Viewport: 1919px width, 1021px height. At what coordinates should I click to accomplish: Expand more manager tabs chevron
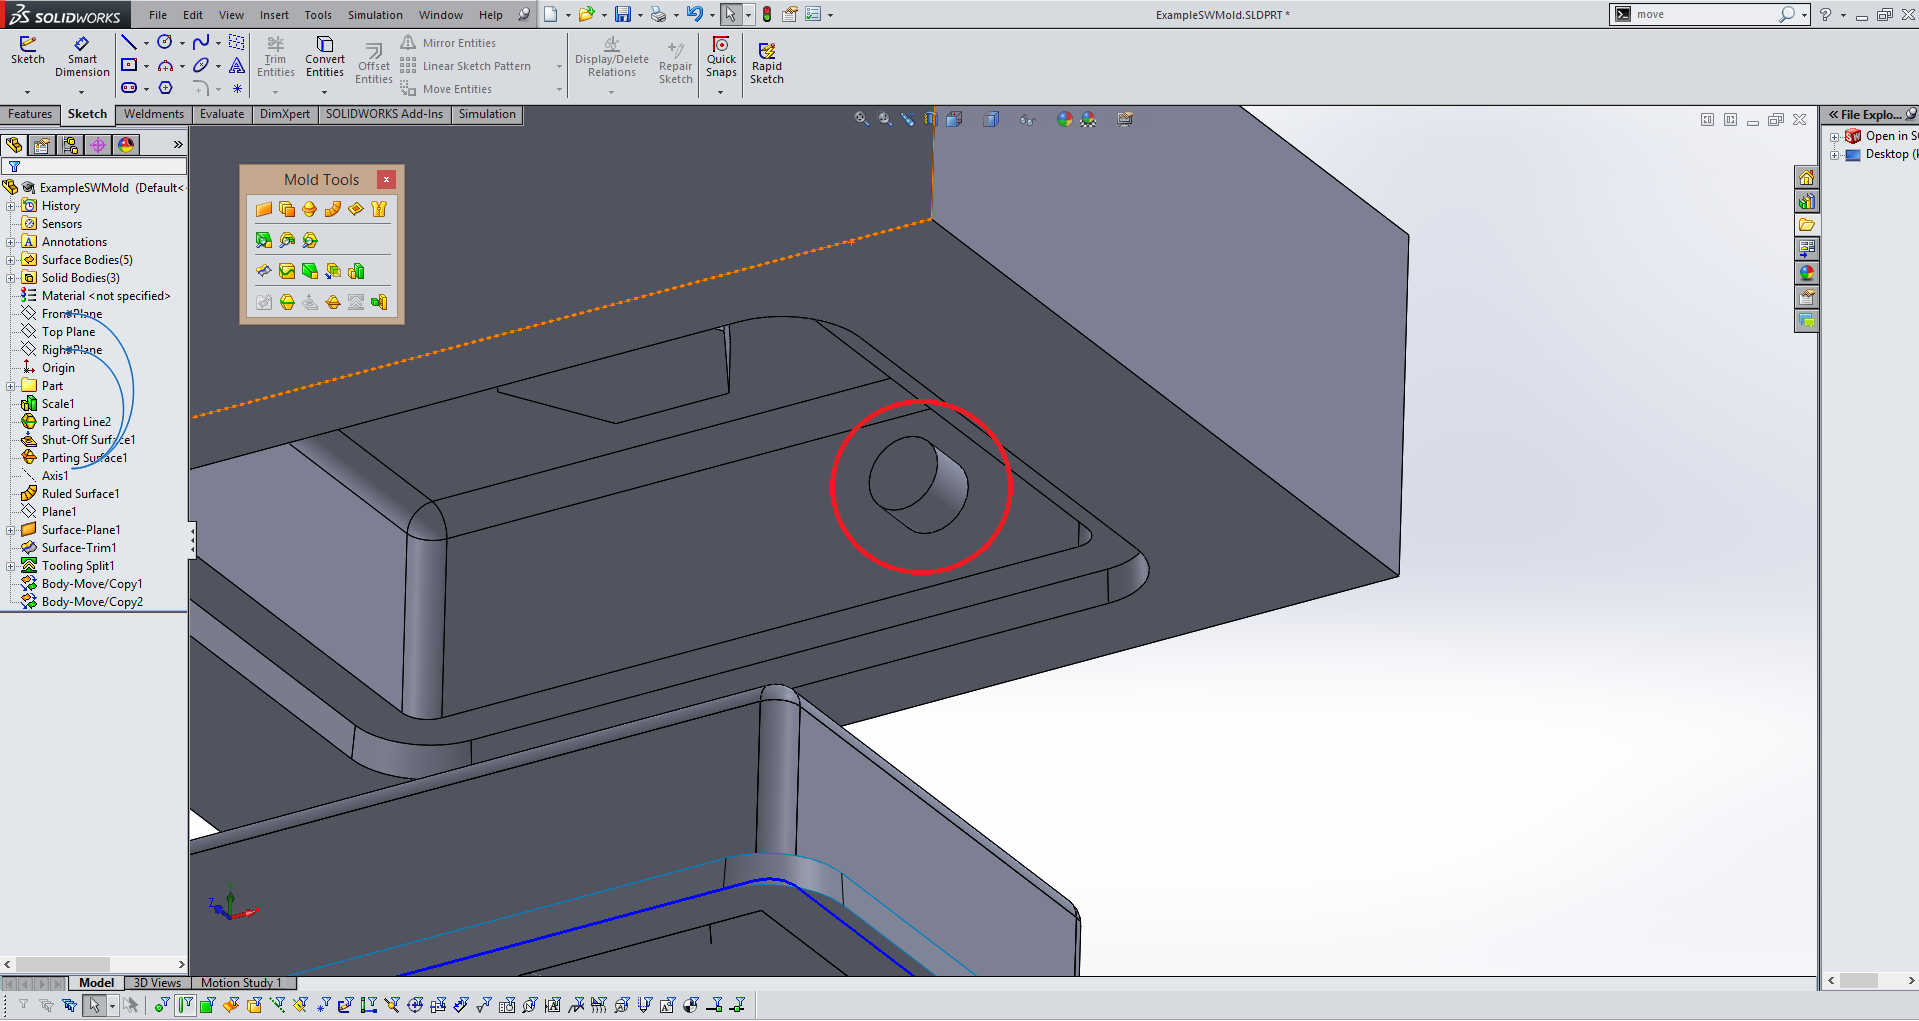(178, 145)
